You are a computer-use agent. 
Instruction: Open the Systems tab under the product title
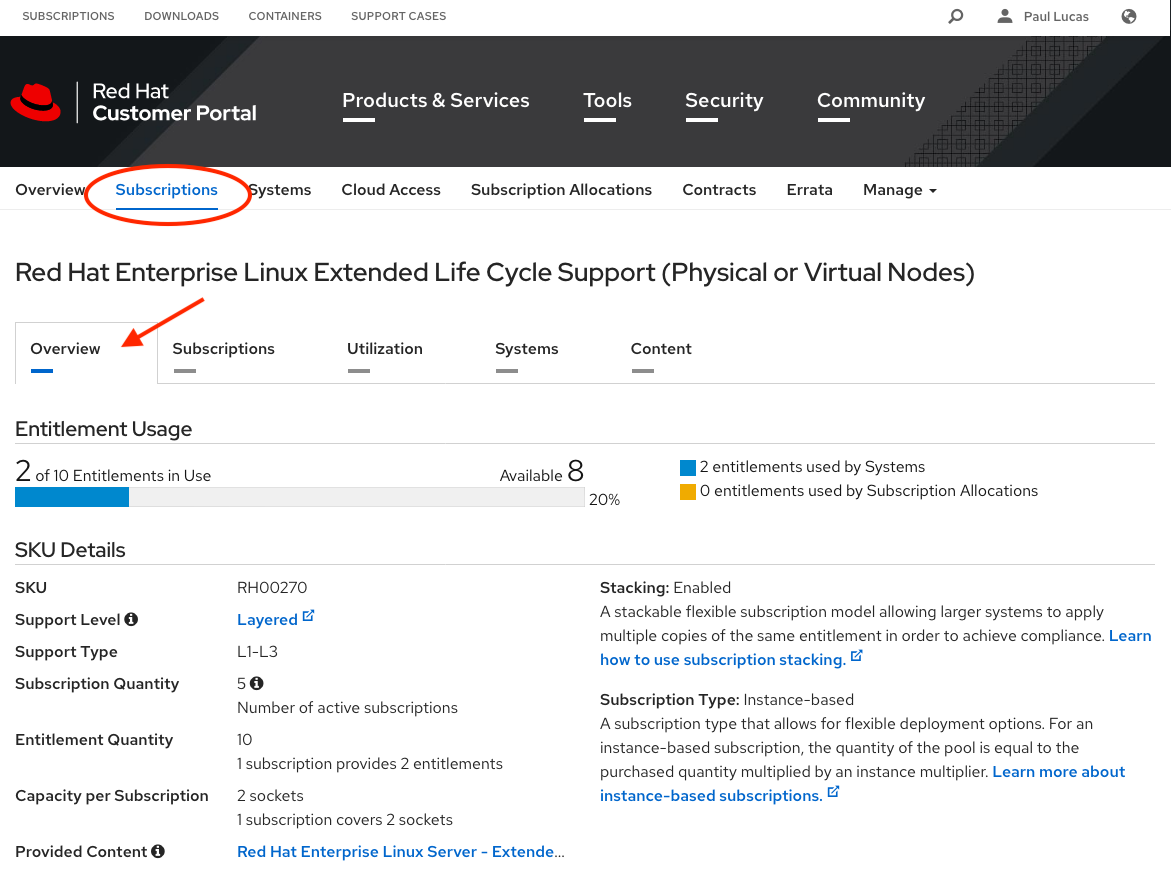(x=526, y=349)
